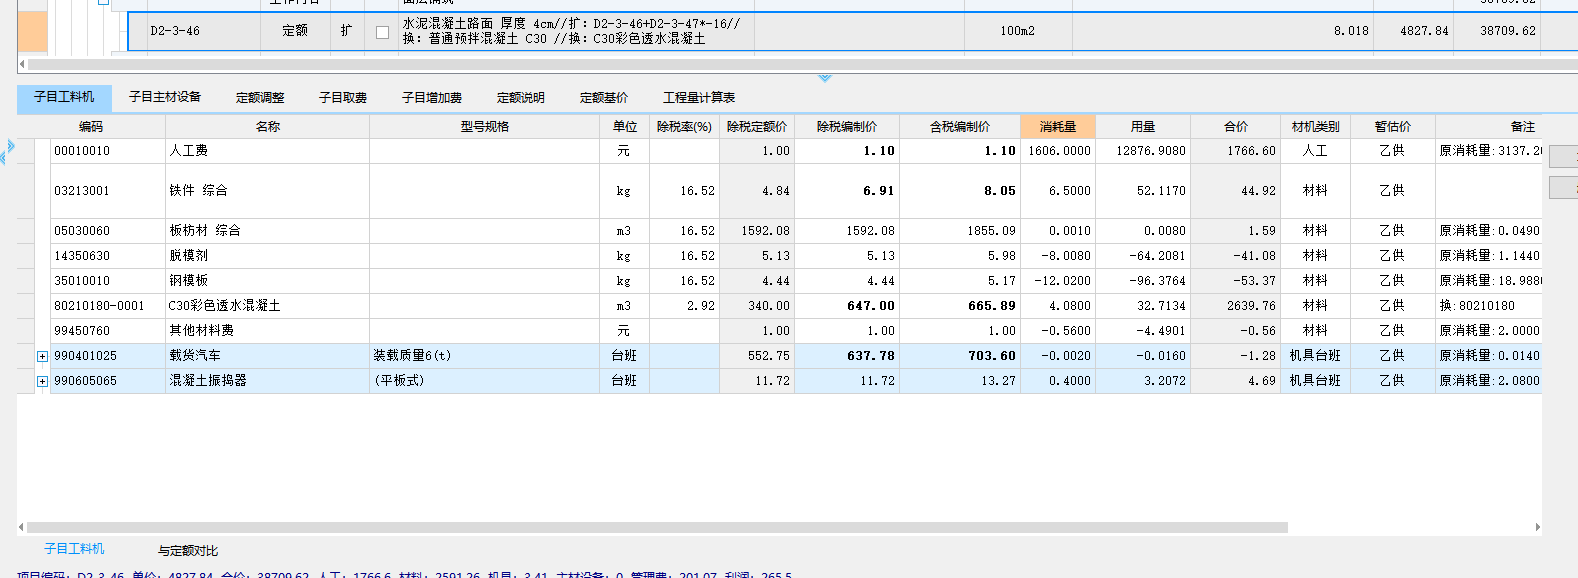Image resolution: width=1578 pixels, height=578 pixels.
Task: Edit 消耗量 value 1606.0000
Action: tap(1058, 151)
